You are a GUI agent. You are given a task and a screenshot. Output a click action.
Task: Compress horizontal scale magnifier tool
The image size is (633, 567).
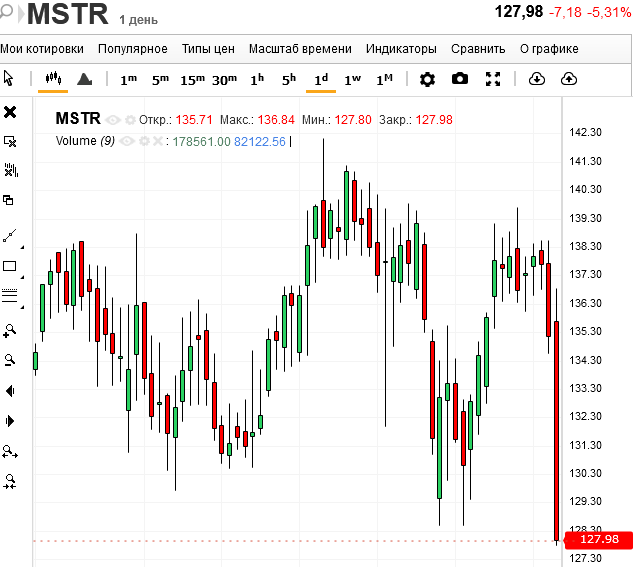10,481
